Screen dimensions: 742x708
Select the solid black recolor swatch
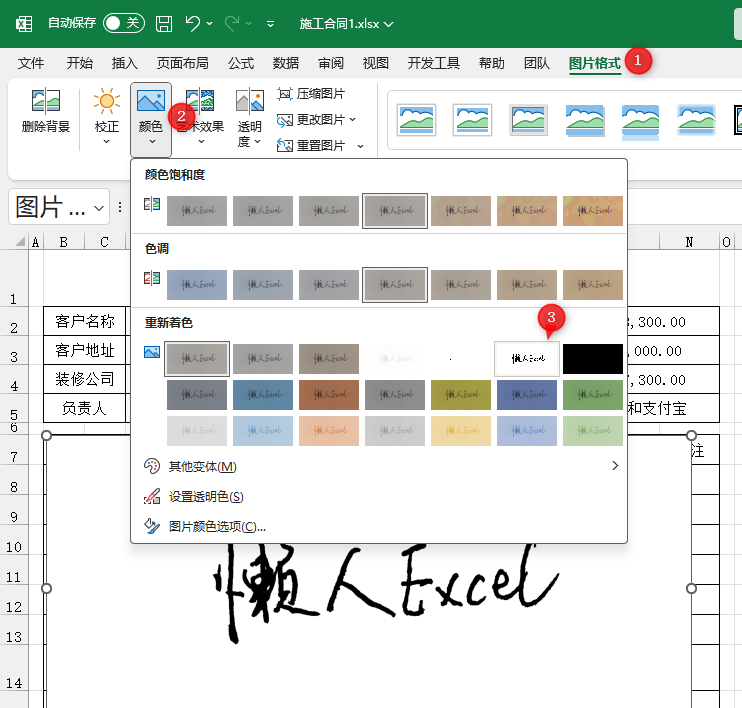click(x=592, y=359)
